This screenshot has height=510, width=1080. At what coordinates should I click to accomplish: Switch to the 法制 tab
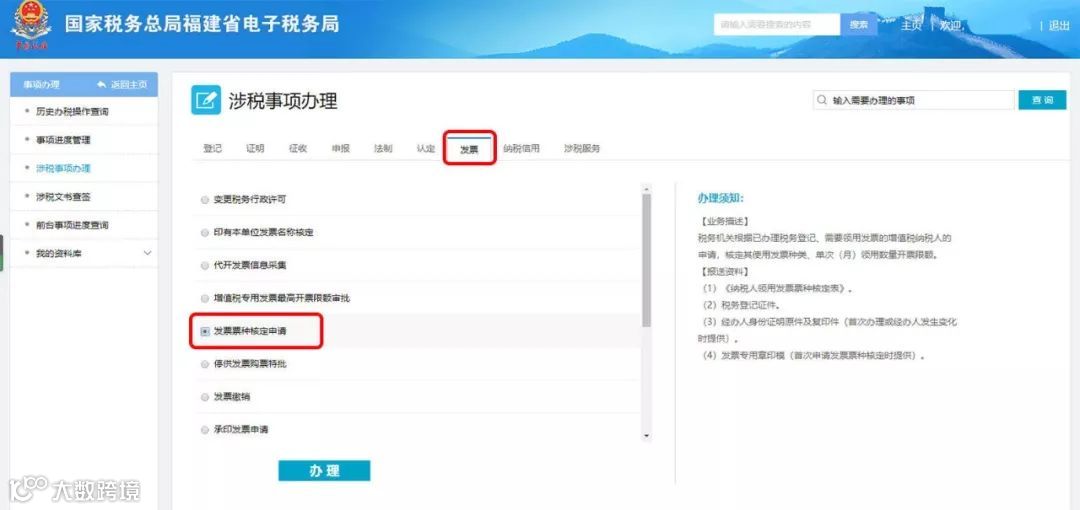click(x=383, y=148)
